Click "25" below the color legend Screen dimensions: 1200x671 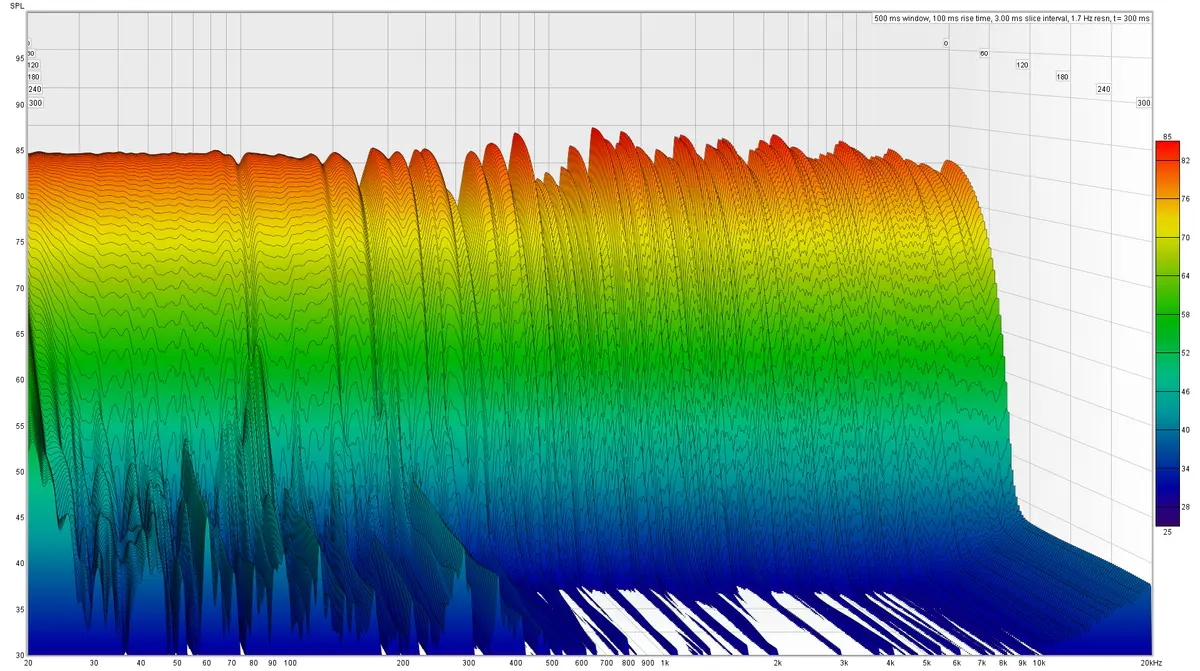coord(1167,532)
